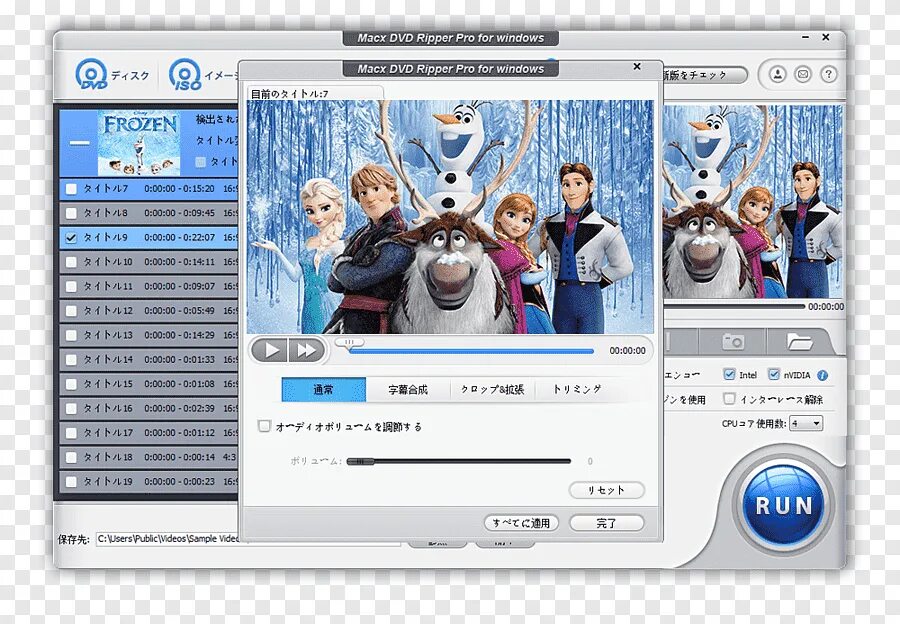Click the 新版をチェック update button

(705, 75)
